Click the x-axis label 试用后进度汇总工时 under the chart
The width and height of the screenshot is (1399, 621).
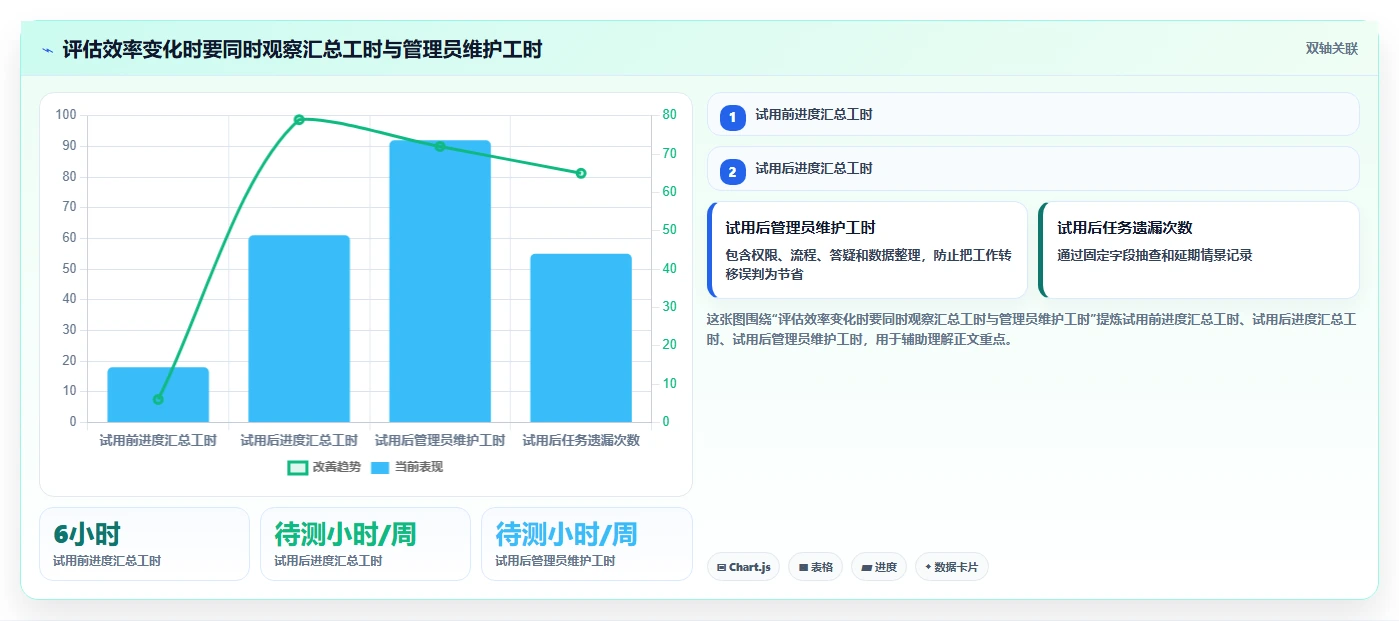(299, 440)
